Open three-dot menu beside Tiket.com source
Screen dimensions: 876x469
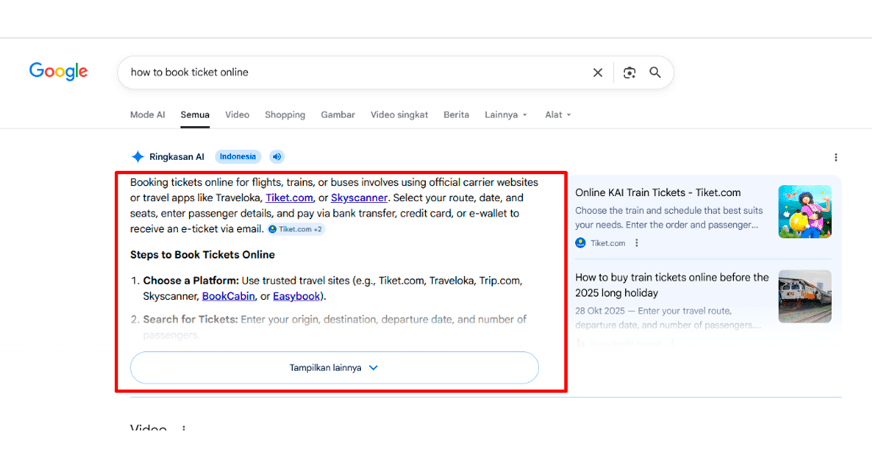[636, 243]
